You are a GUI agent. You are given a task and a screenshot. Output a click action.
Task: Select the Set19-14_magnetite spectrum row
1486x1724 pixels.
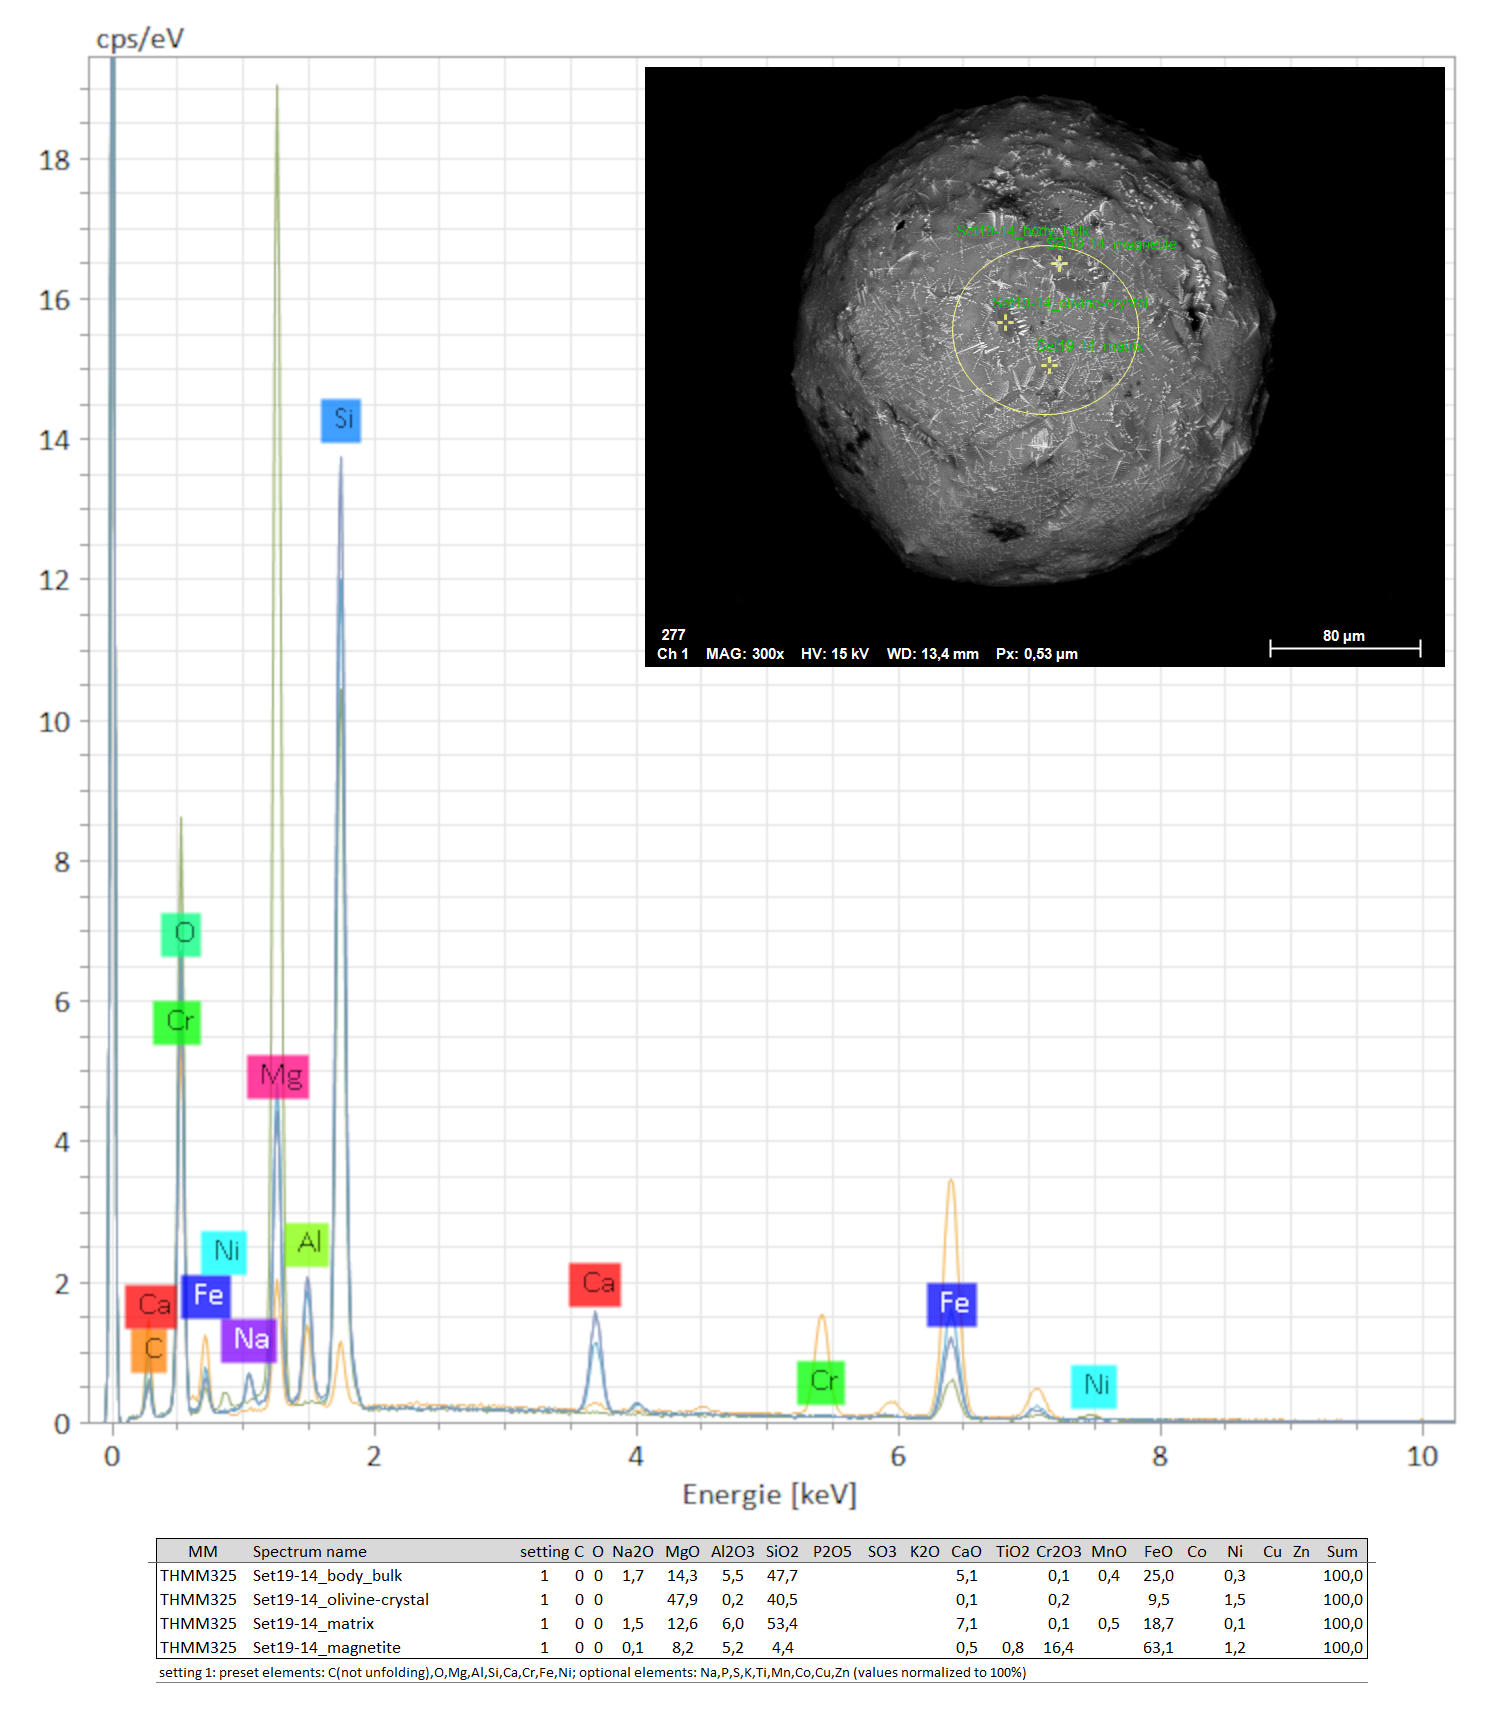coord(326,1647)
